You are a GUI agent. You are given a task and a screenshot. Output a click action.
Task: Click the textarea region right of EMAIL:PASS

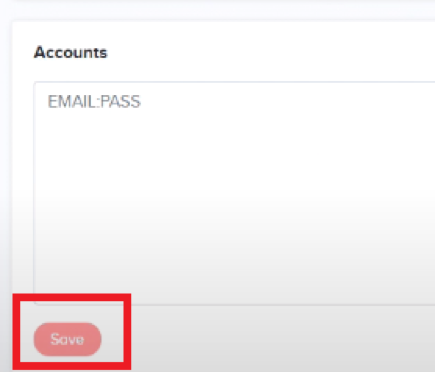[x=287, y=102]
